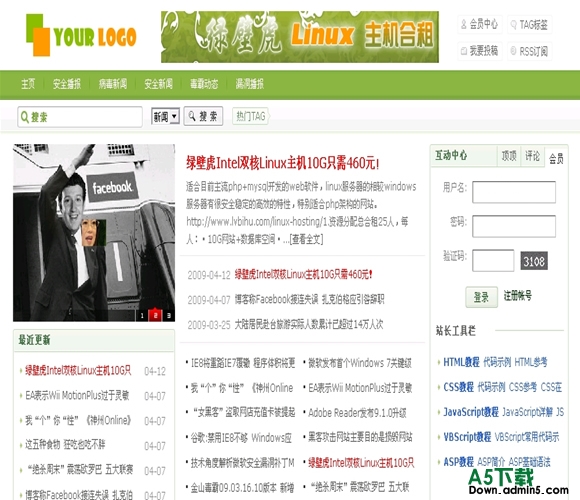Viewport: 580px width, 500px height.
Task: Open article 技术角度解析微软安全漏洞补丁M
Action: tap(242, 463)
